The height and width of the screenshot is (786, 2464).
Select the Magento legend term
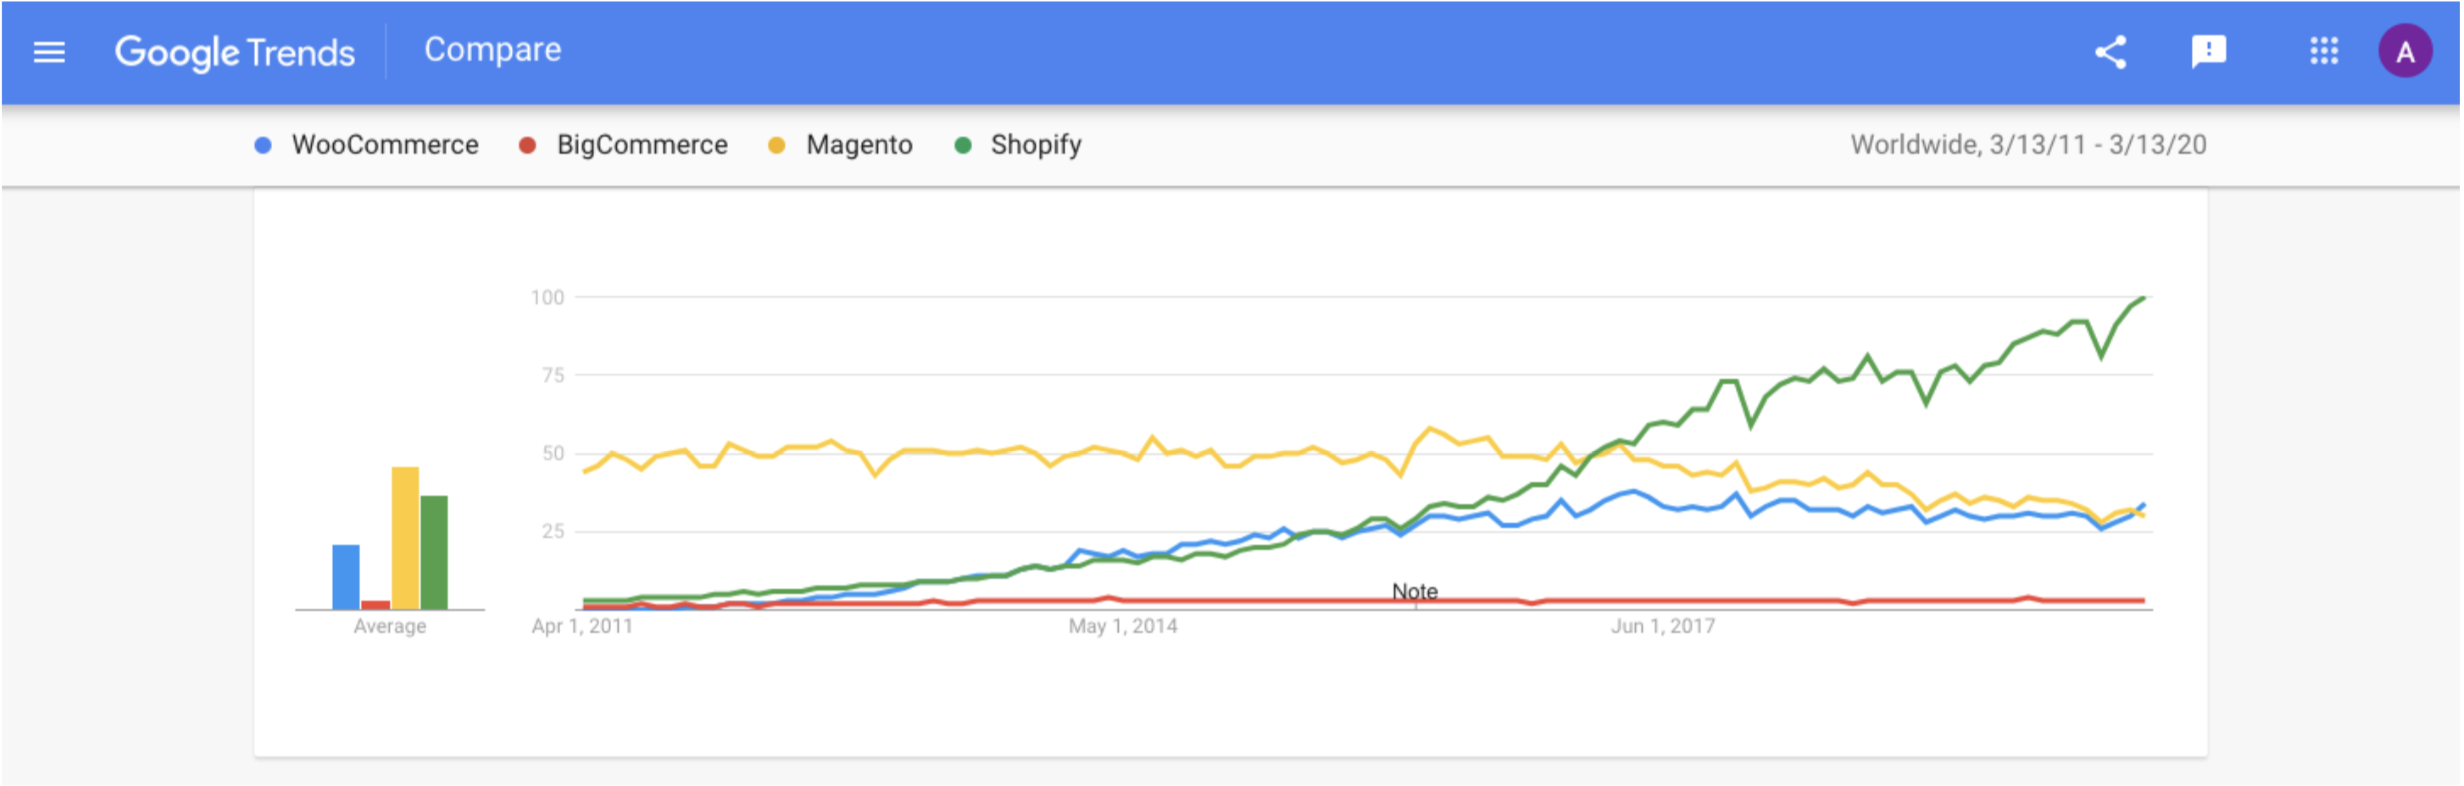[859, 145]
